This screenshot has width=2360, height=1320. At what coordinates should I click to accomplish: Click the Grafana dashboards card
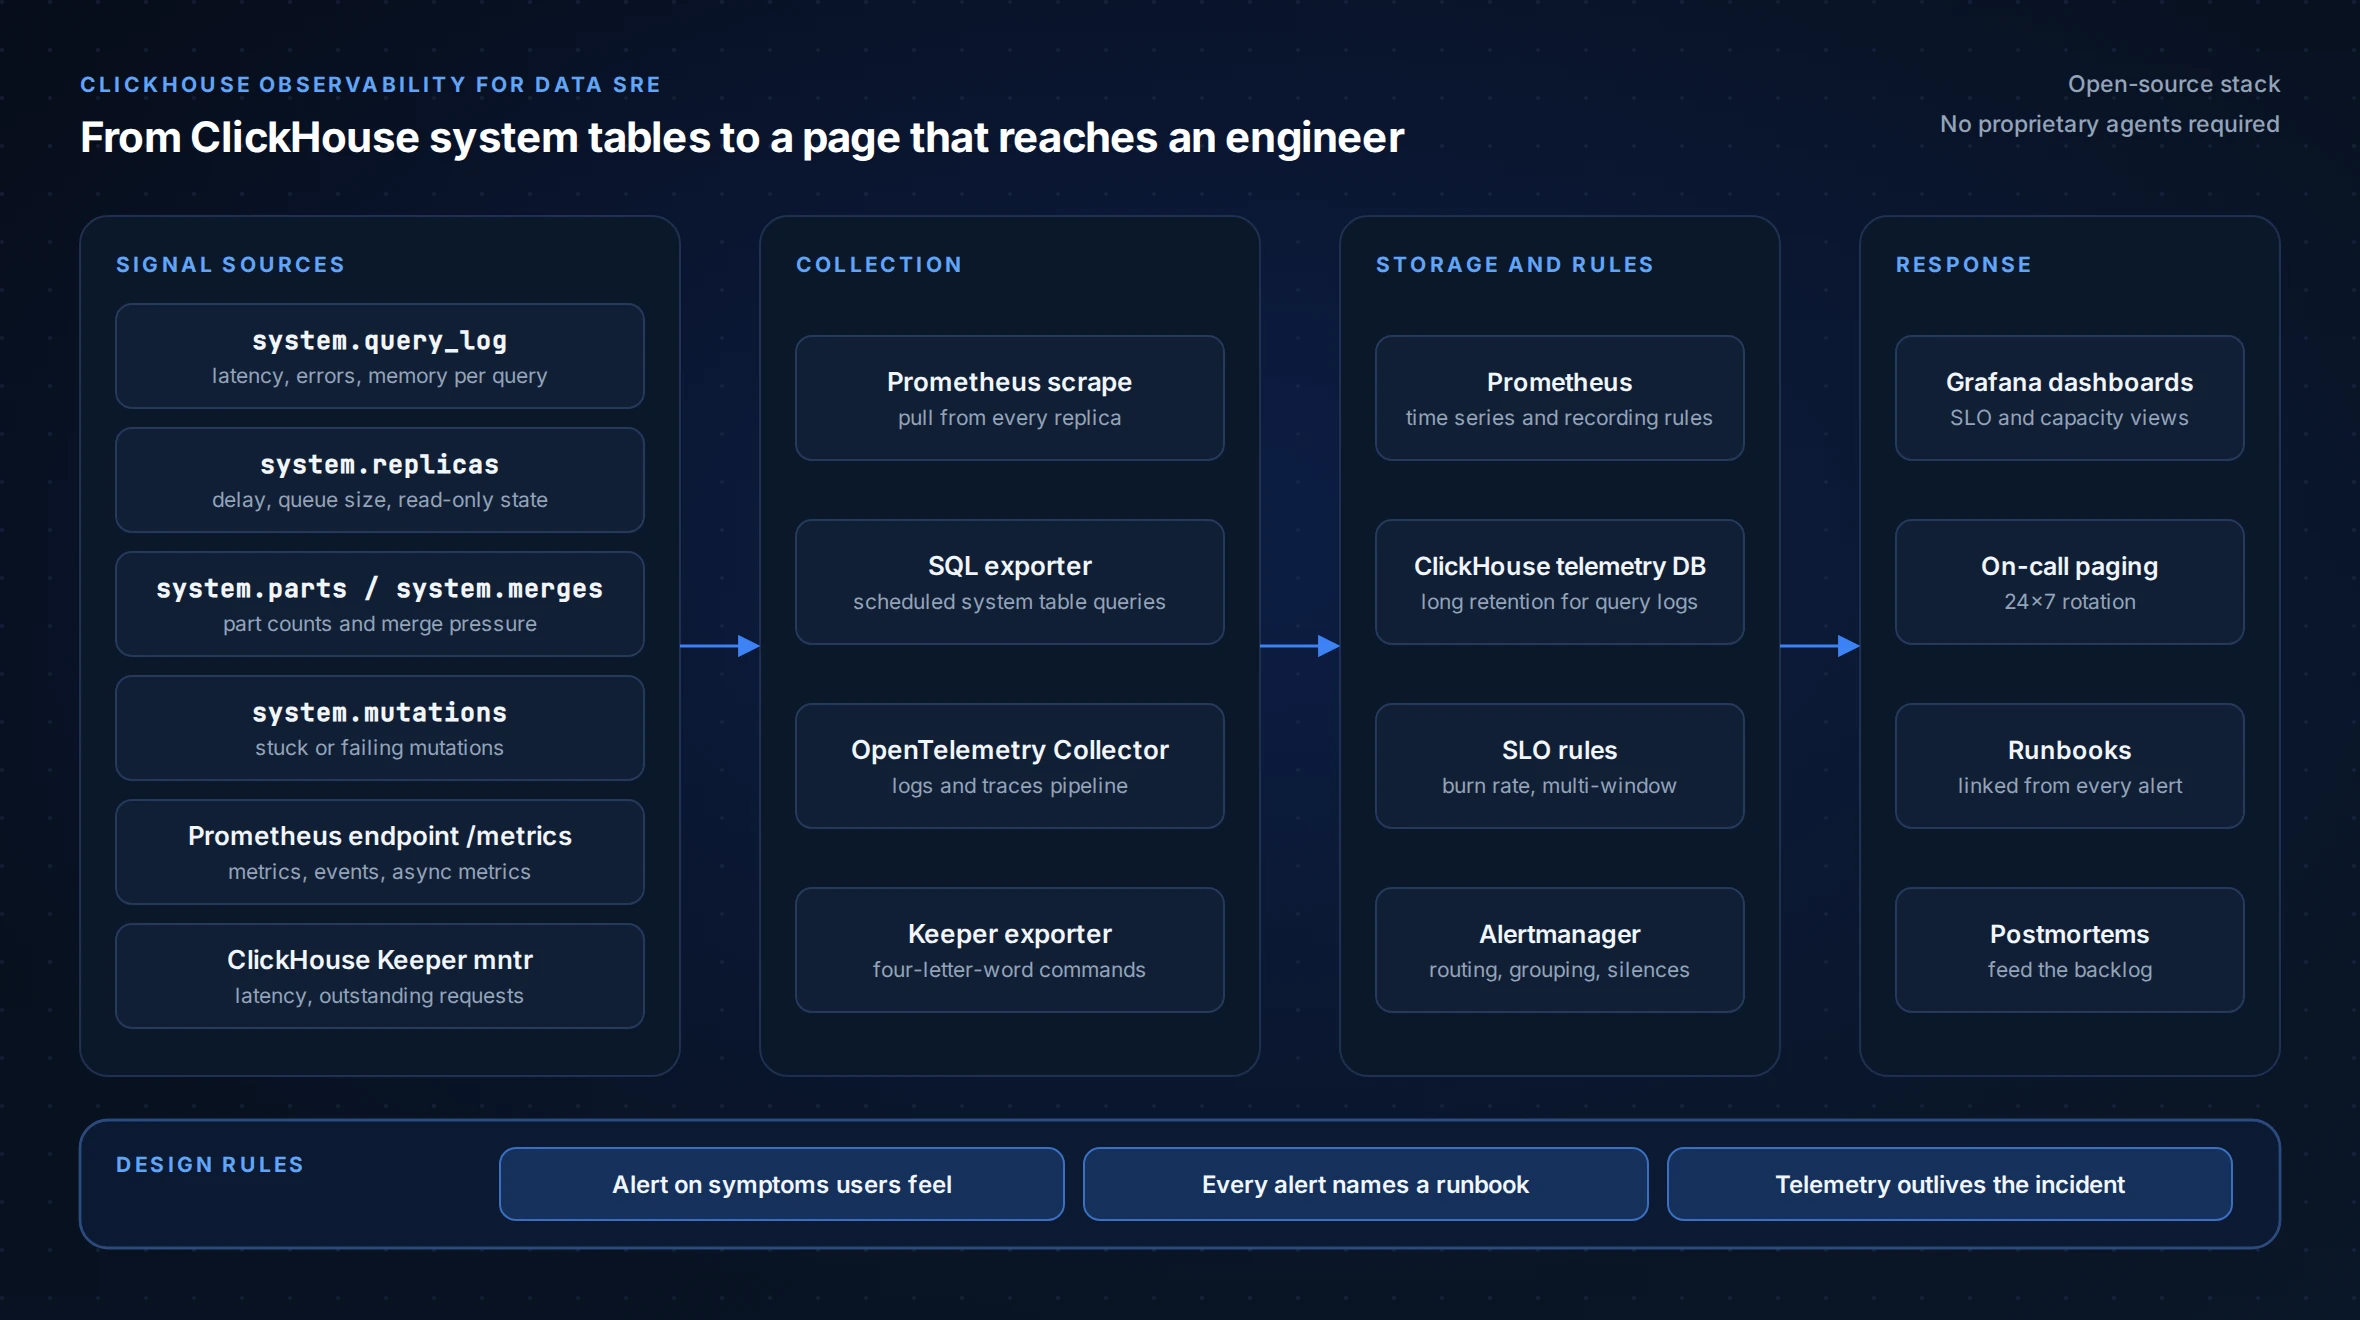pos(2070,398)
